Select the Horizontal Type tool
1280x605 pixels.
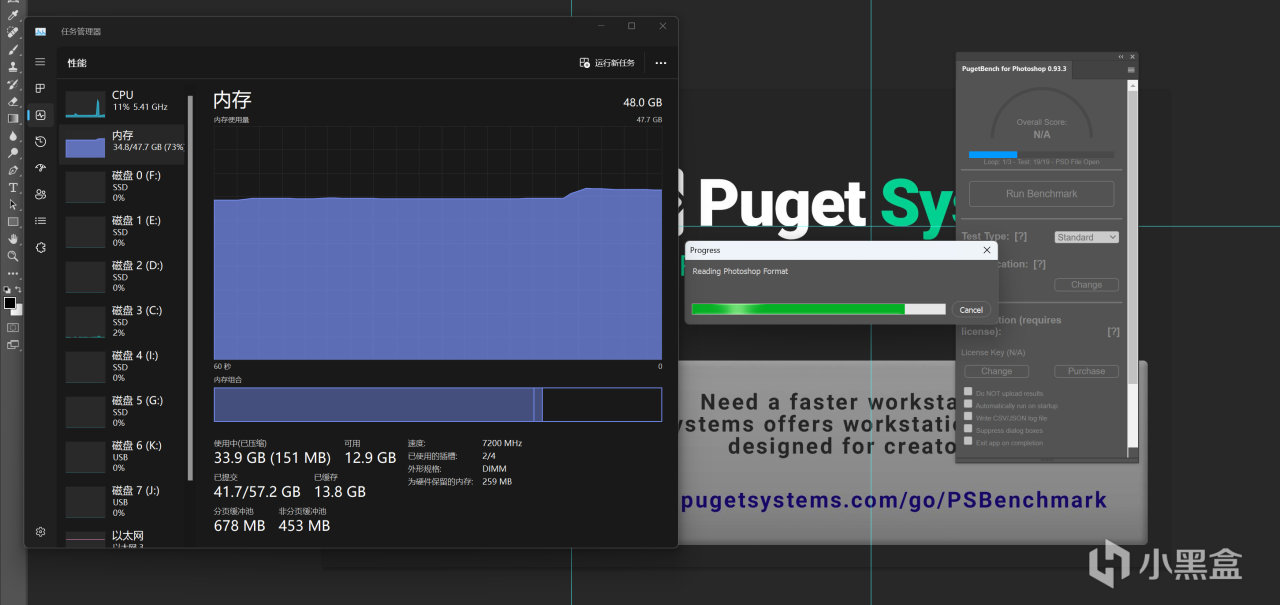point(13,187)
